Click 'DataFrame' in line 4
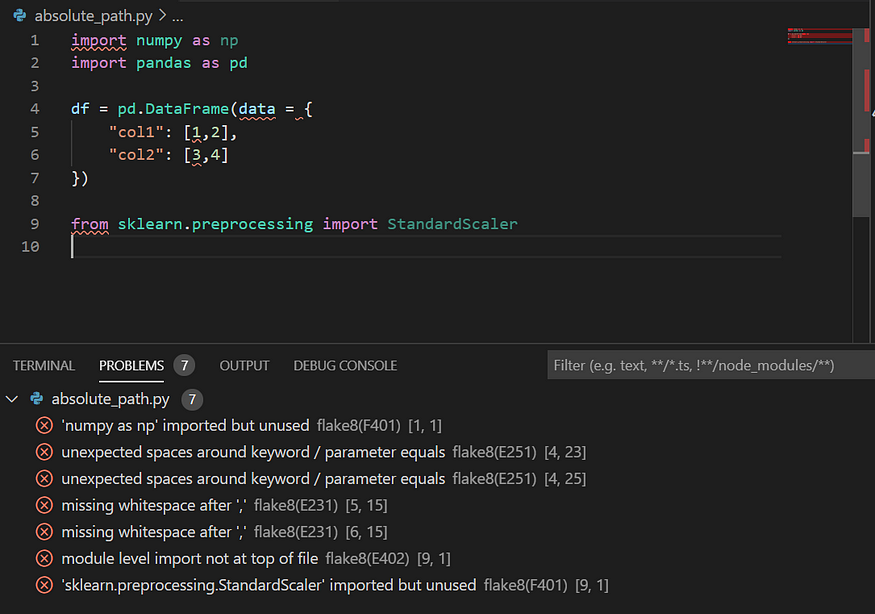This screenshot has width=875, height=614. tap(187, 109)
